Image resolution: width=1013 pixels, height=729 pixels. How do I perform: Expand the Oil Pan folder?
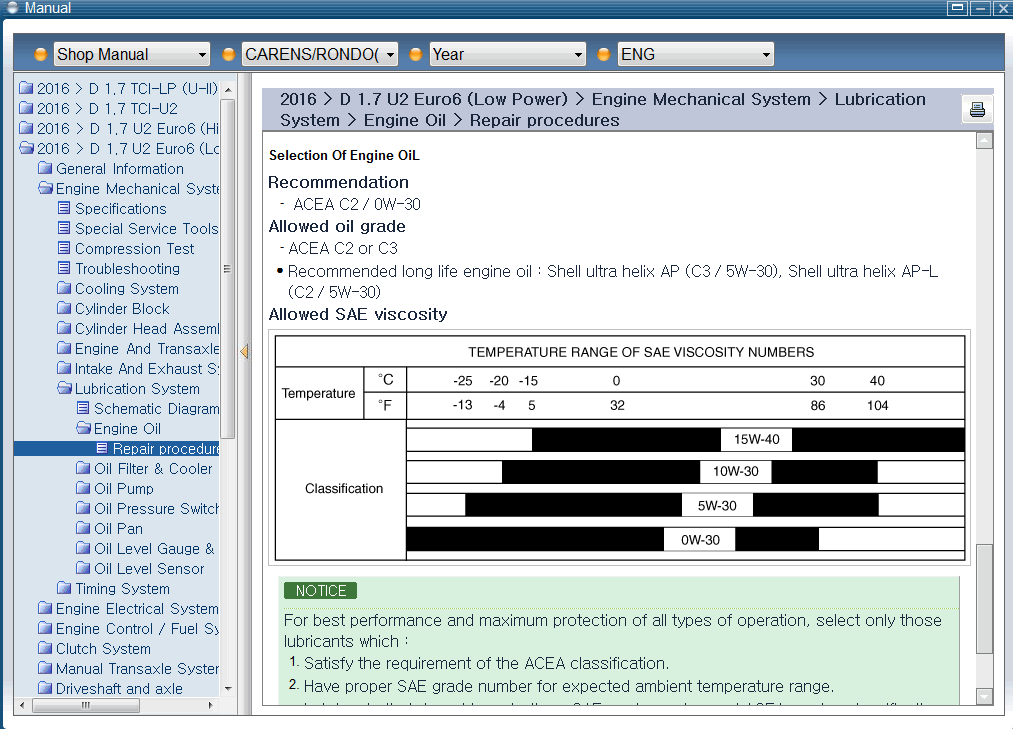(x=110, y=529)
